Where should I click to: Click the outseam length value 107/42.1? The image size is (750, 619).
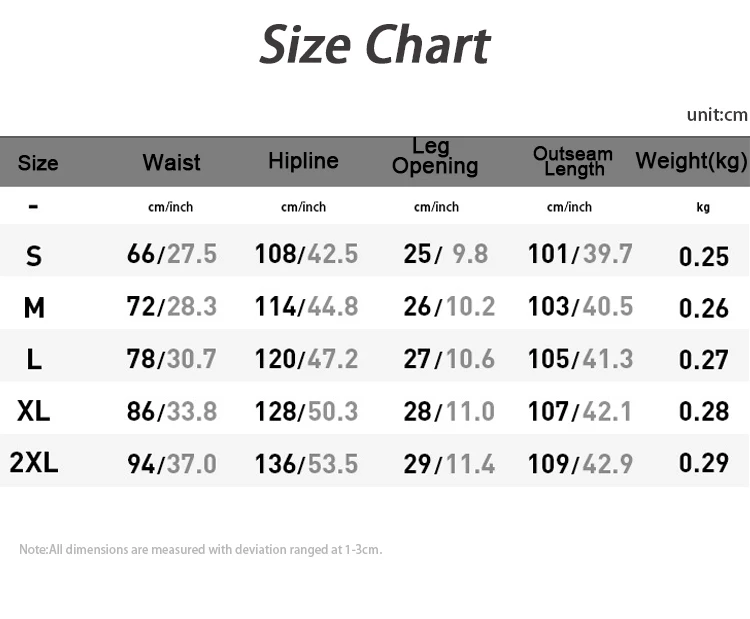pos(580,411)
